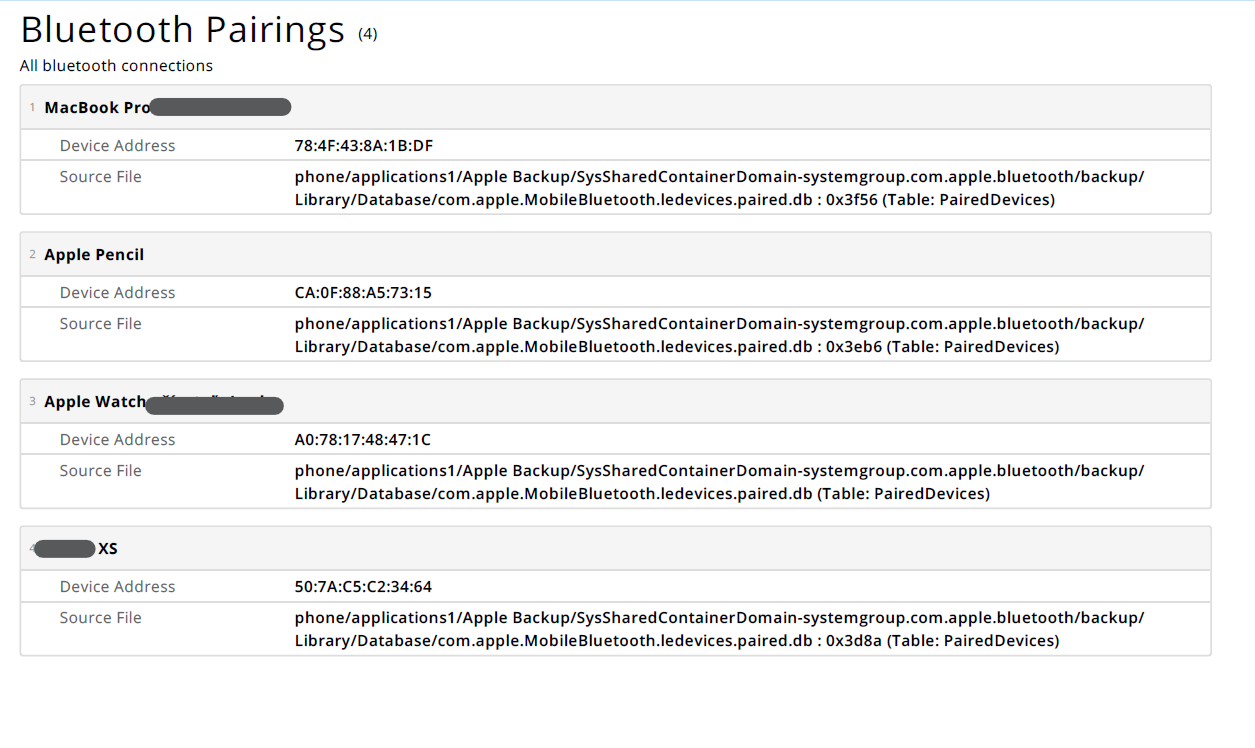This screenshot has height=748, width=1255.
Task: Open source file path ending in 0x3f56
Action: (x=719, y=188)
